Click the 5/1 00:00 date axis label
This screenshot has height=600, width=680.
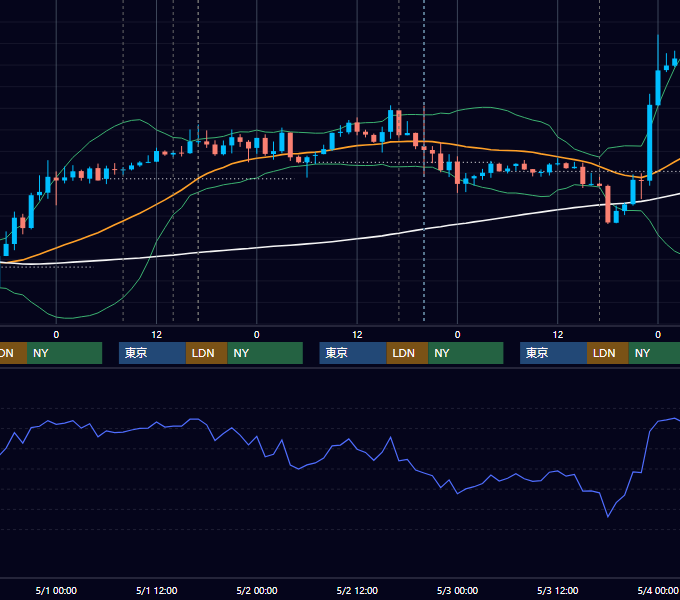coord(56,590)
